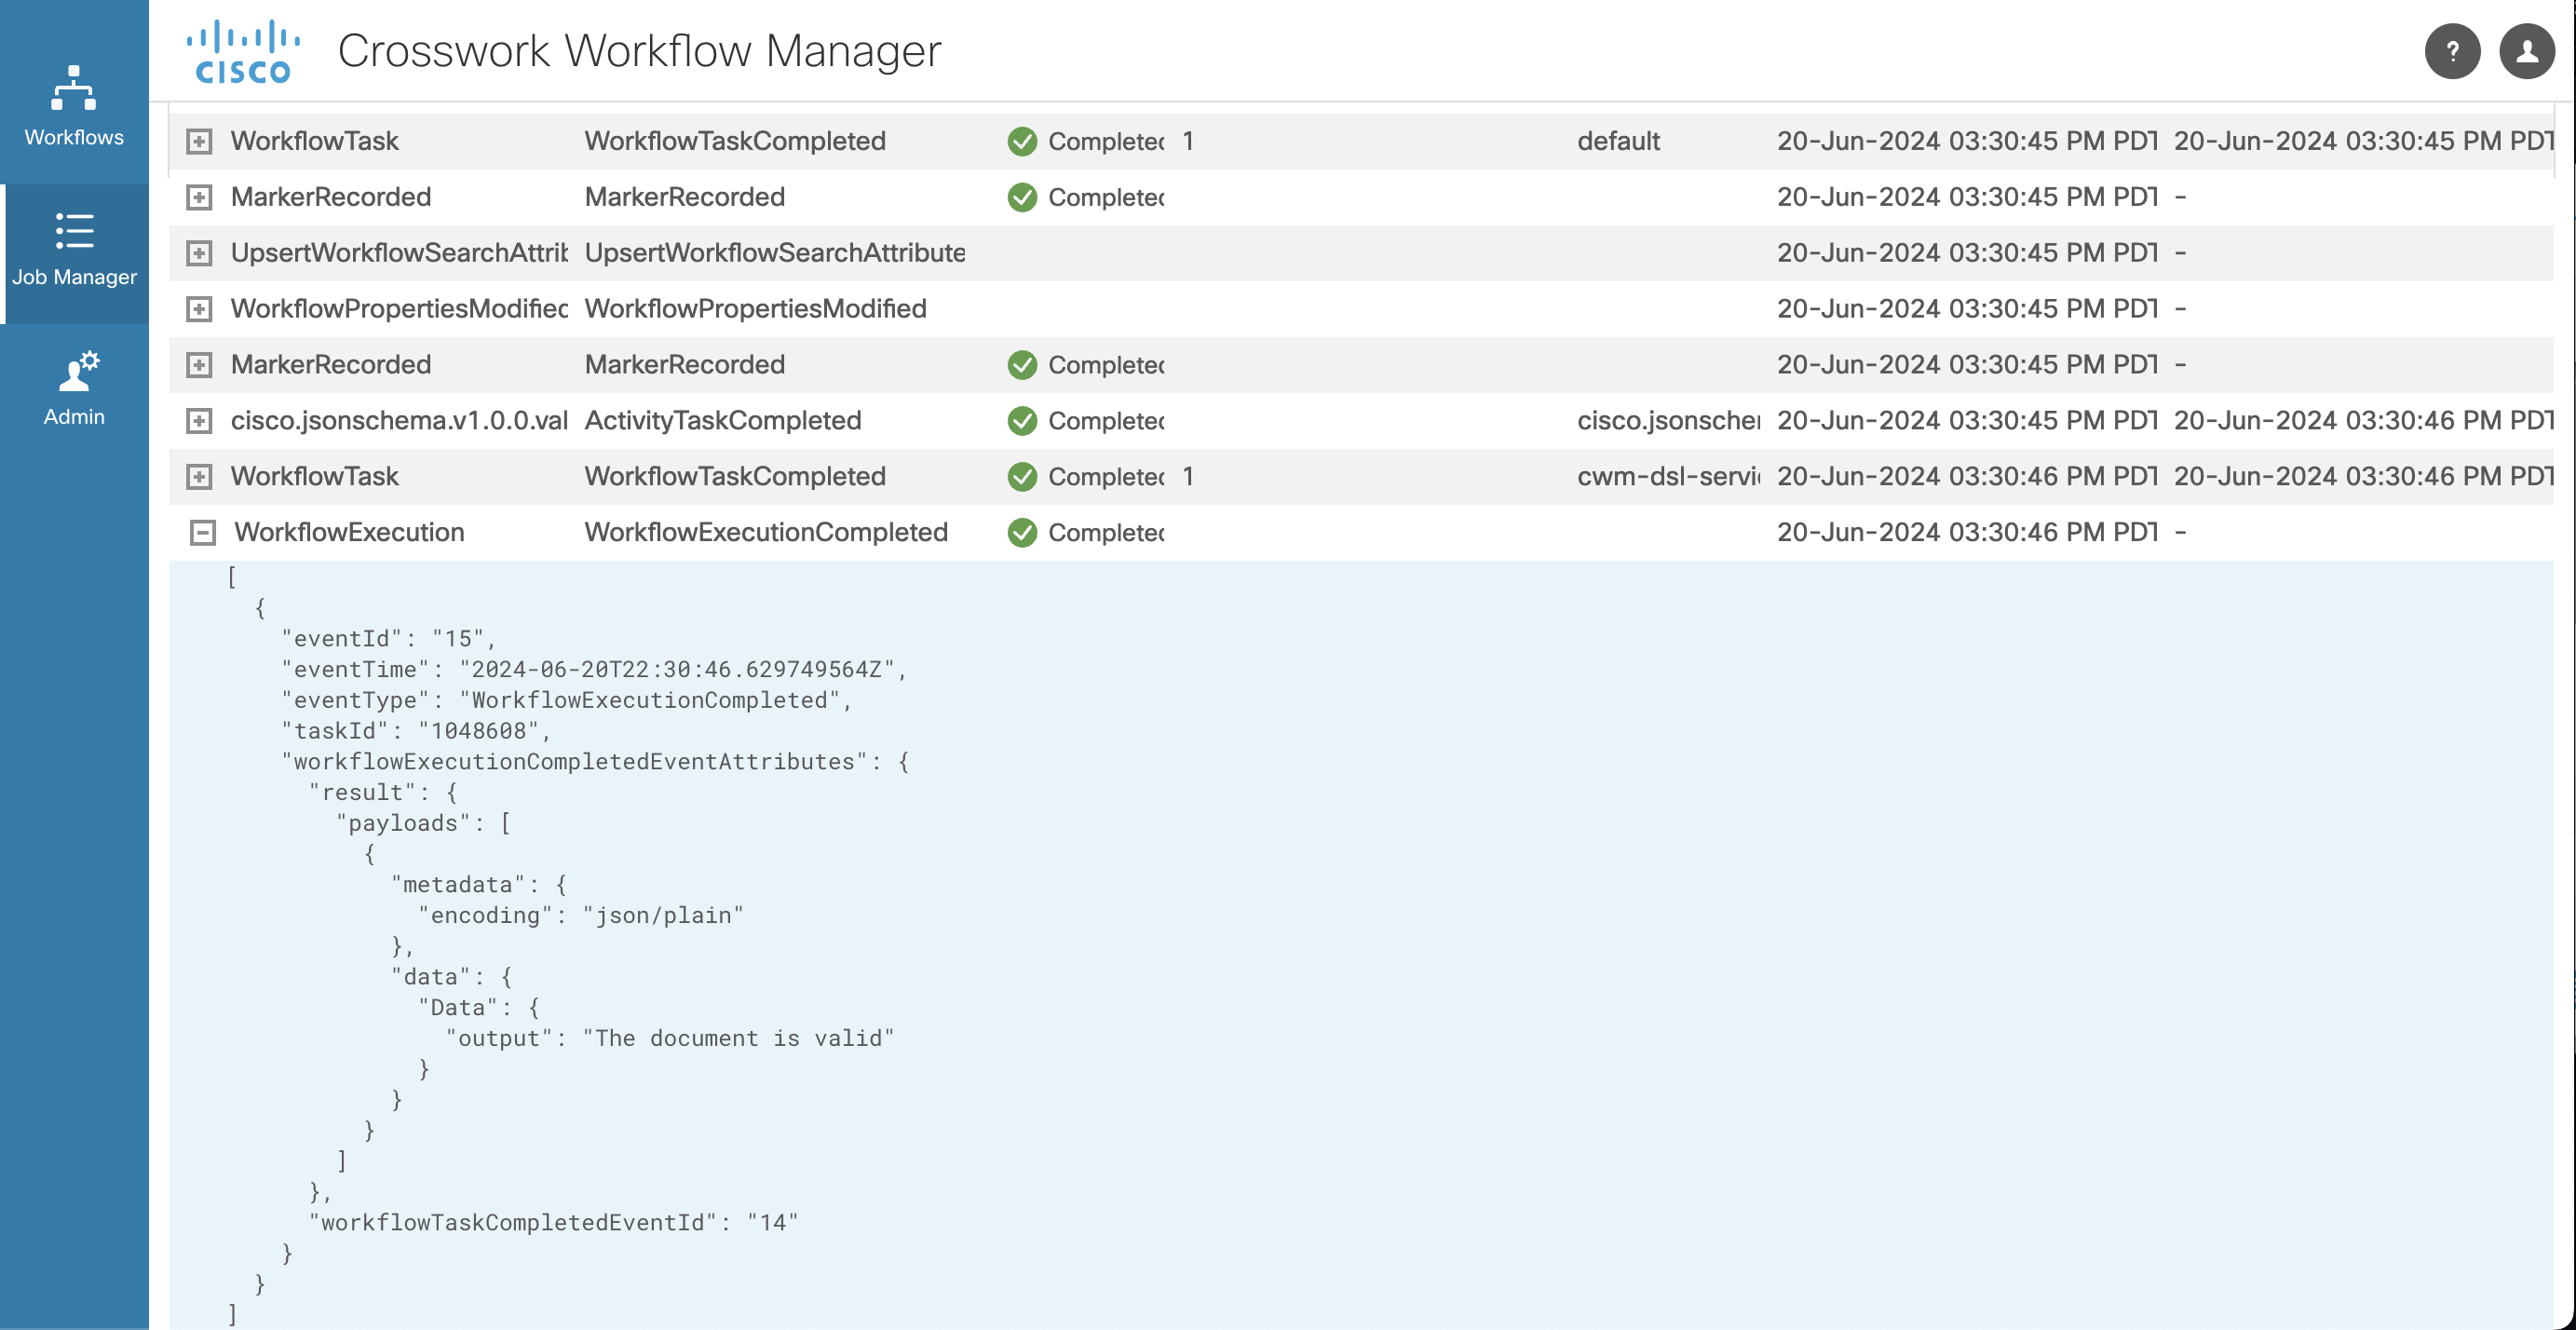Expand the WorkflowPropertiesModified row
This screenshot has height=1330, width=2576.
(x=199, y=309)
